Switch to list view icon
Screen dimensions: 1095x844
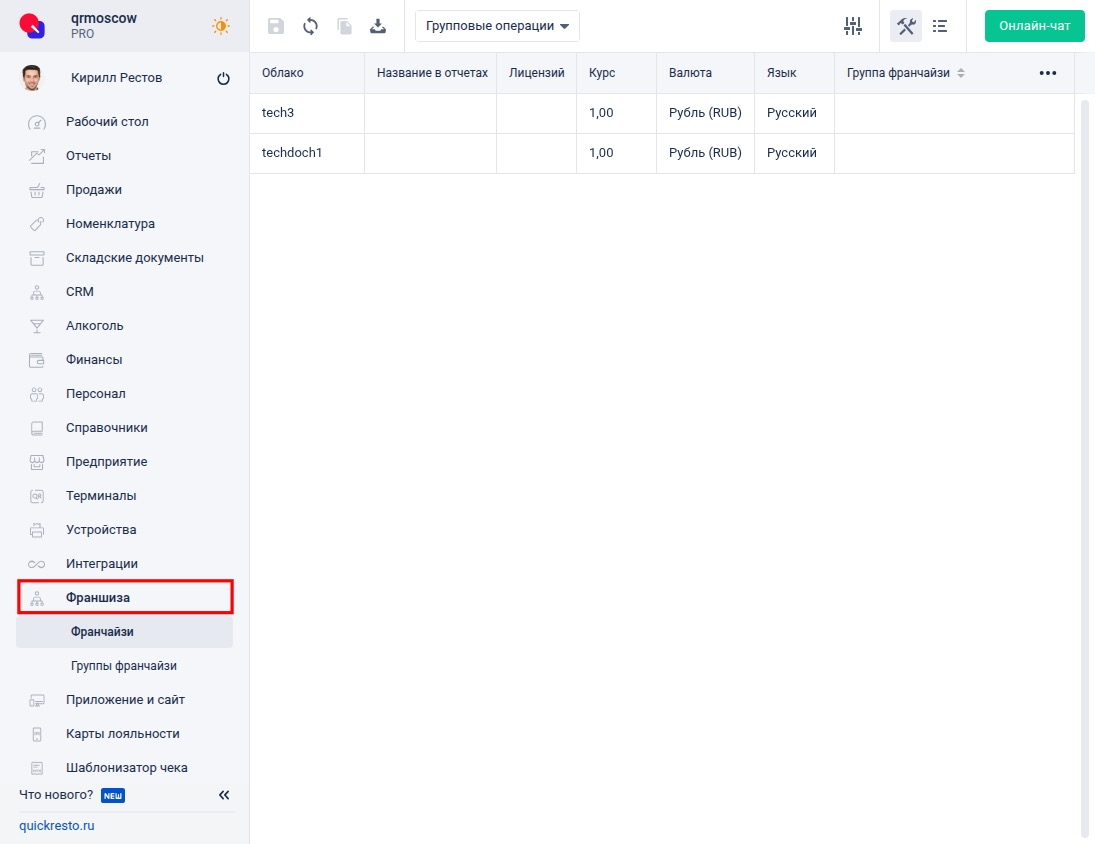click(940, 27)
